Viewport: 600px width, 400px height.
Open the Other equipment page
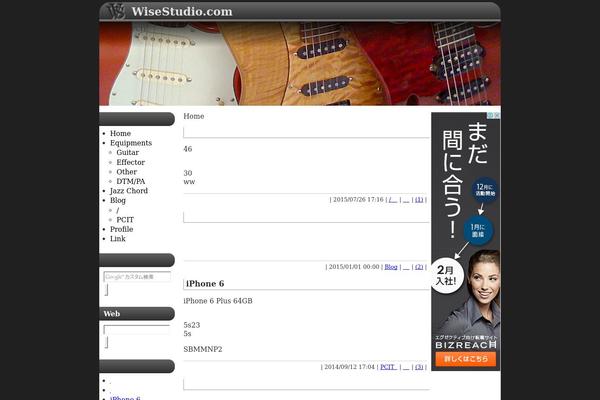(127, 172)
